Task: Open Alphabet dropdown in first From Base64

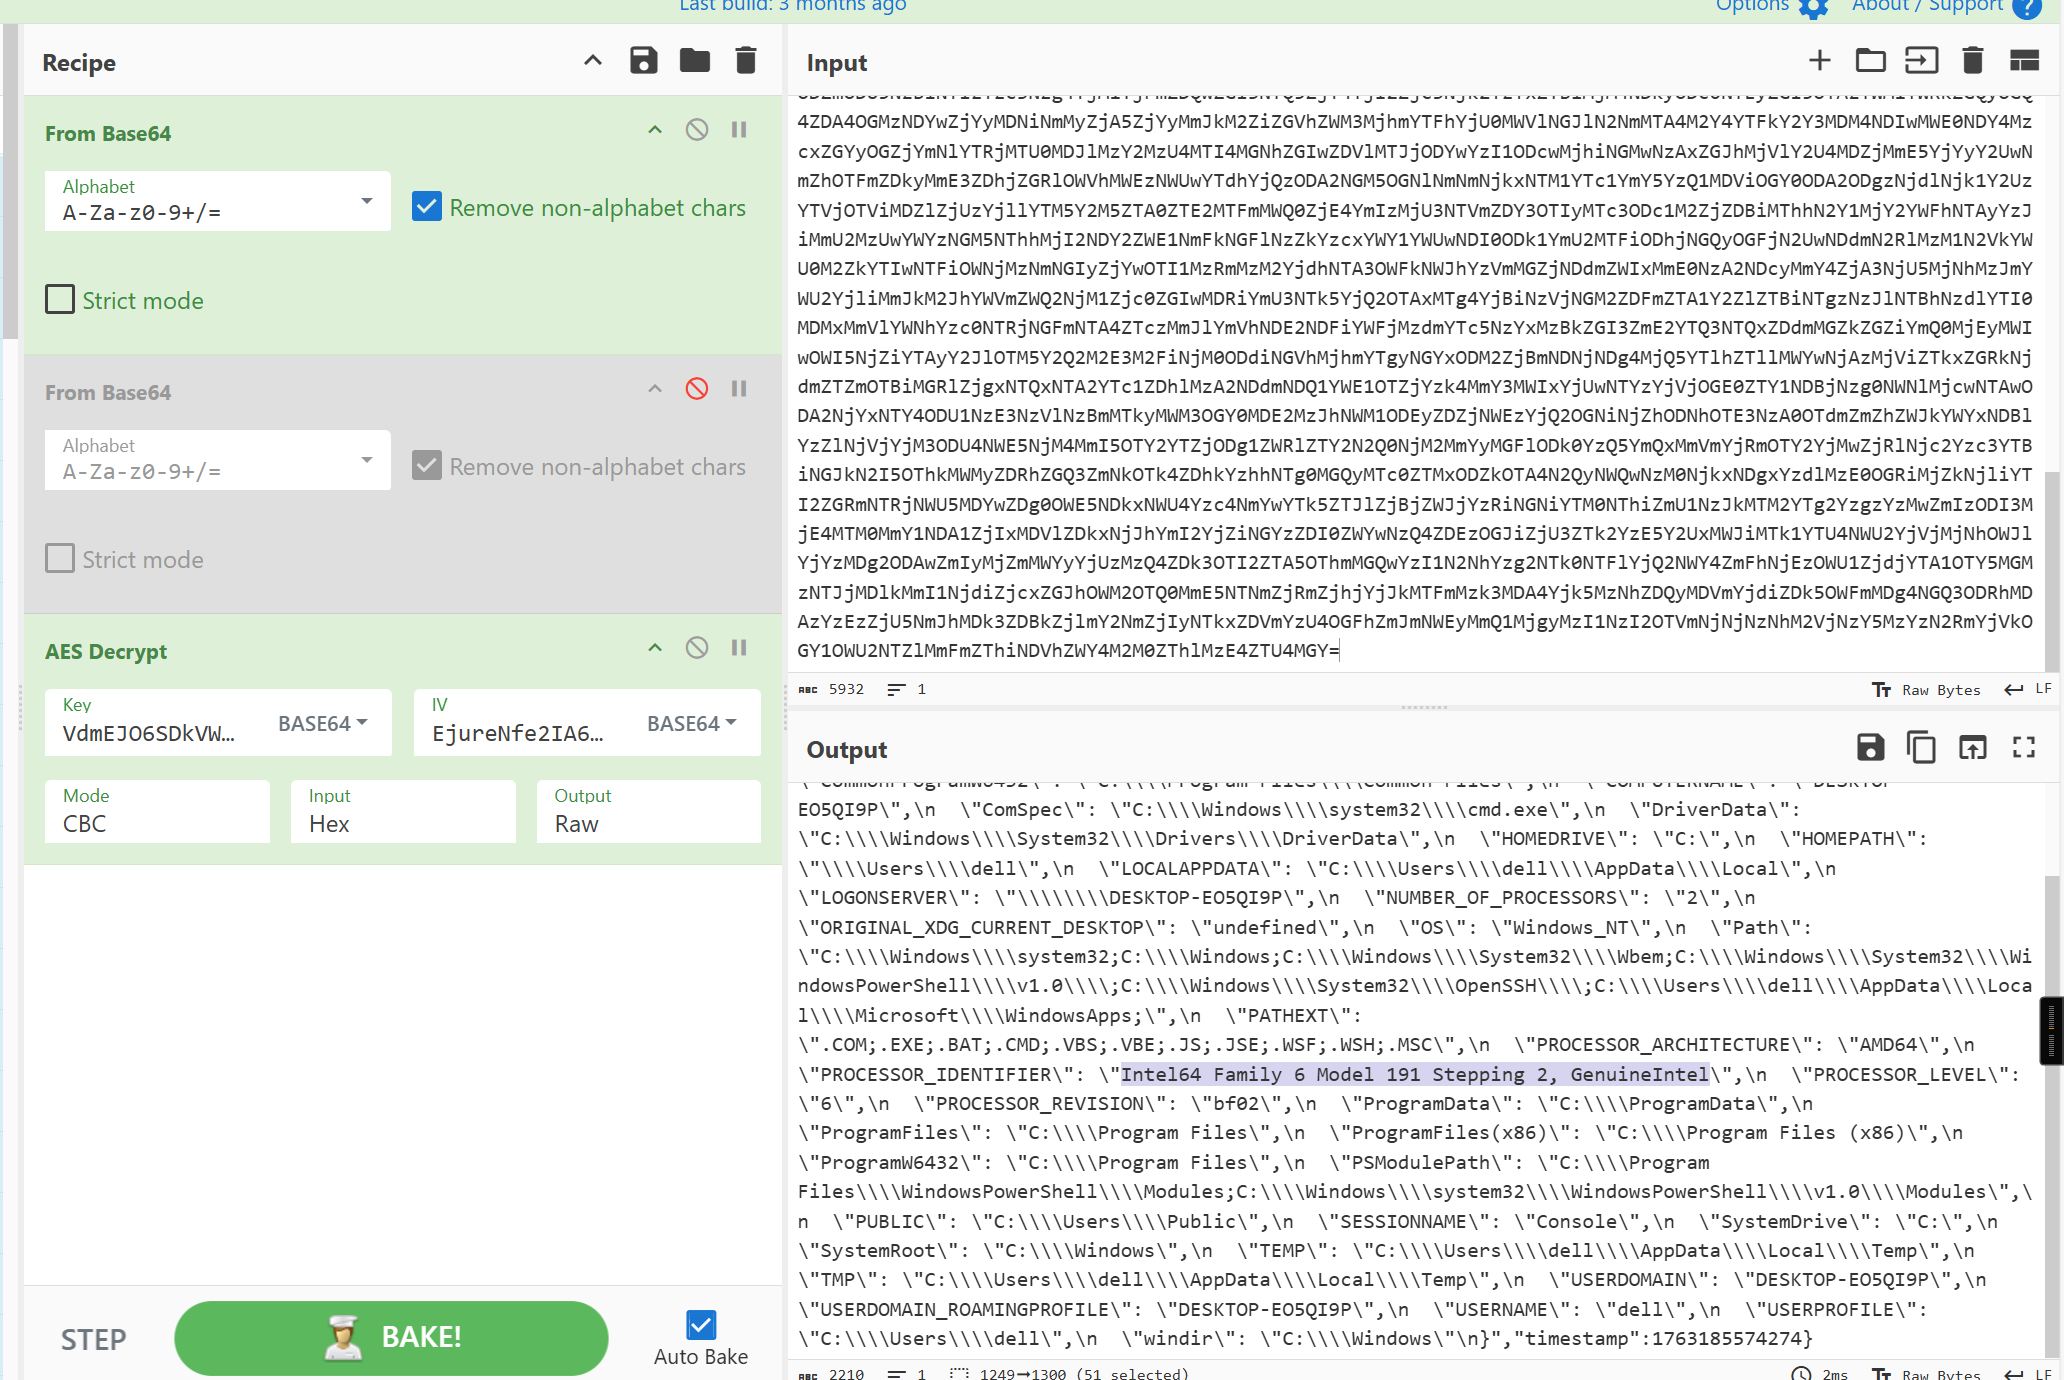Action: (x=366, y=202)
